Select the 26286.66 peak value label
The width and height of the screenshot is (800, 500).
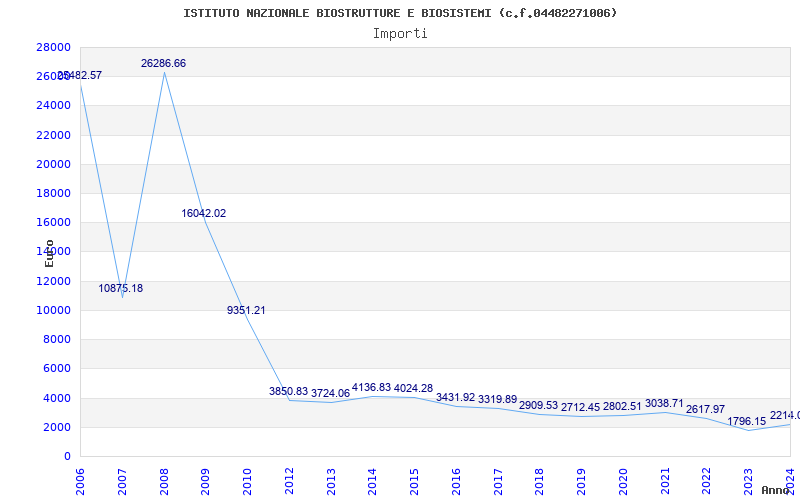pyautogui.click(x=163, y=63)
